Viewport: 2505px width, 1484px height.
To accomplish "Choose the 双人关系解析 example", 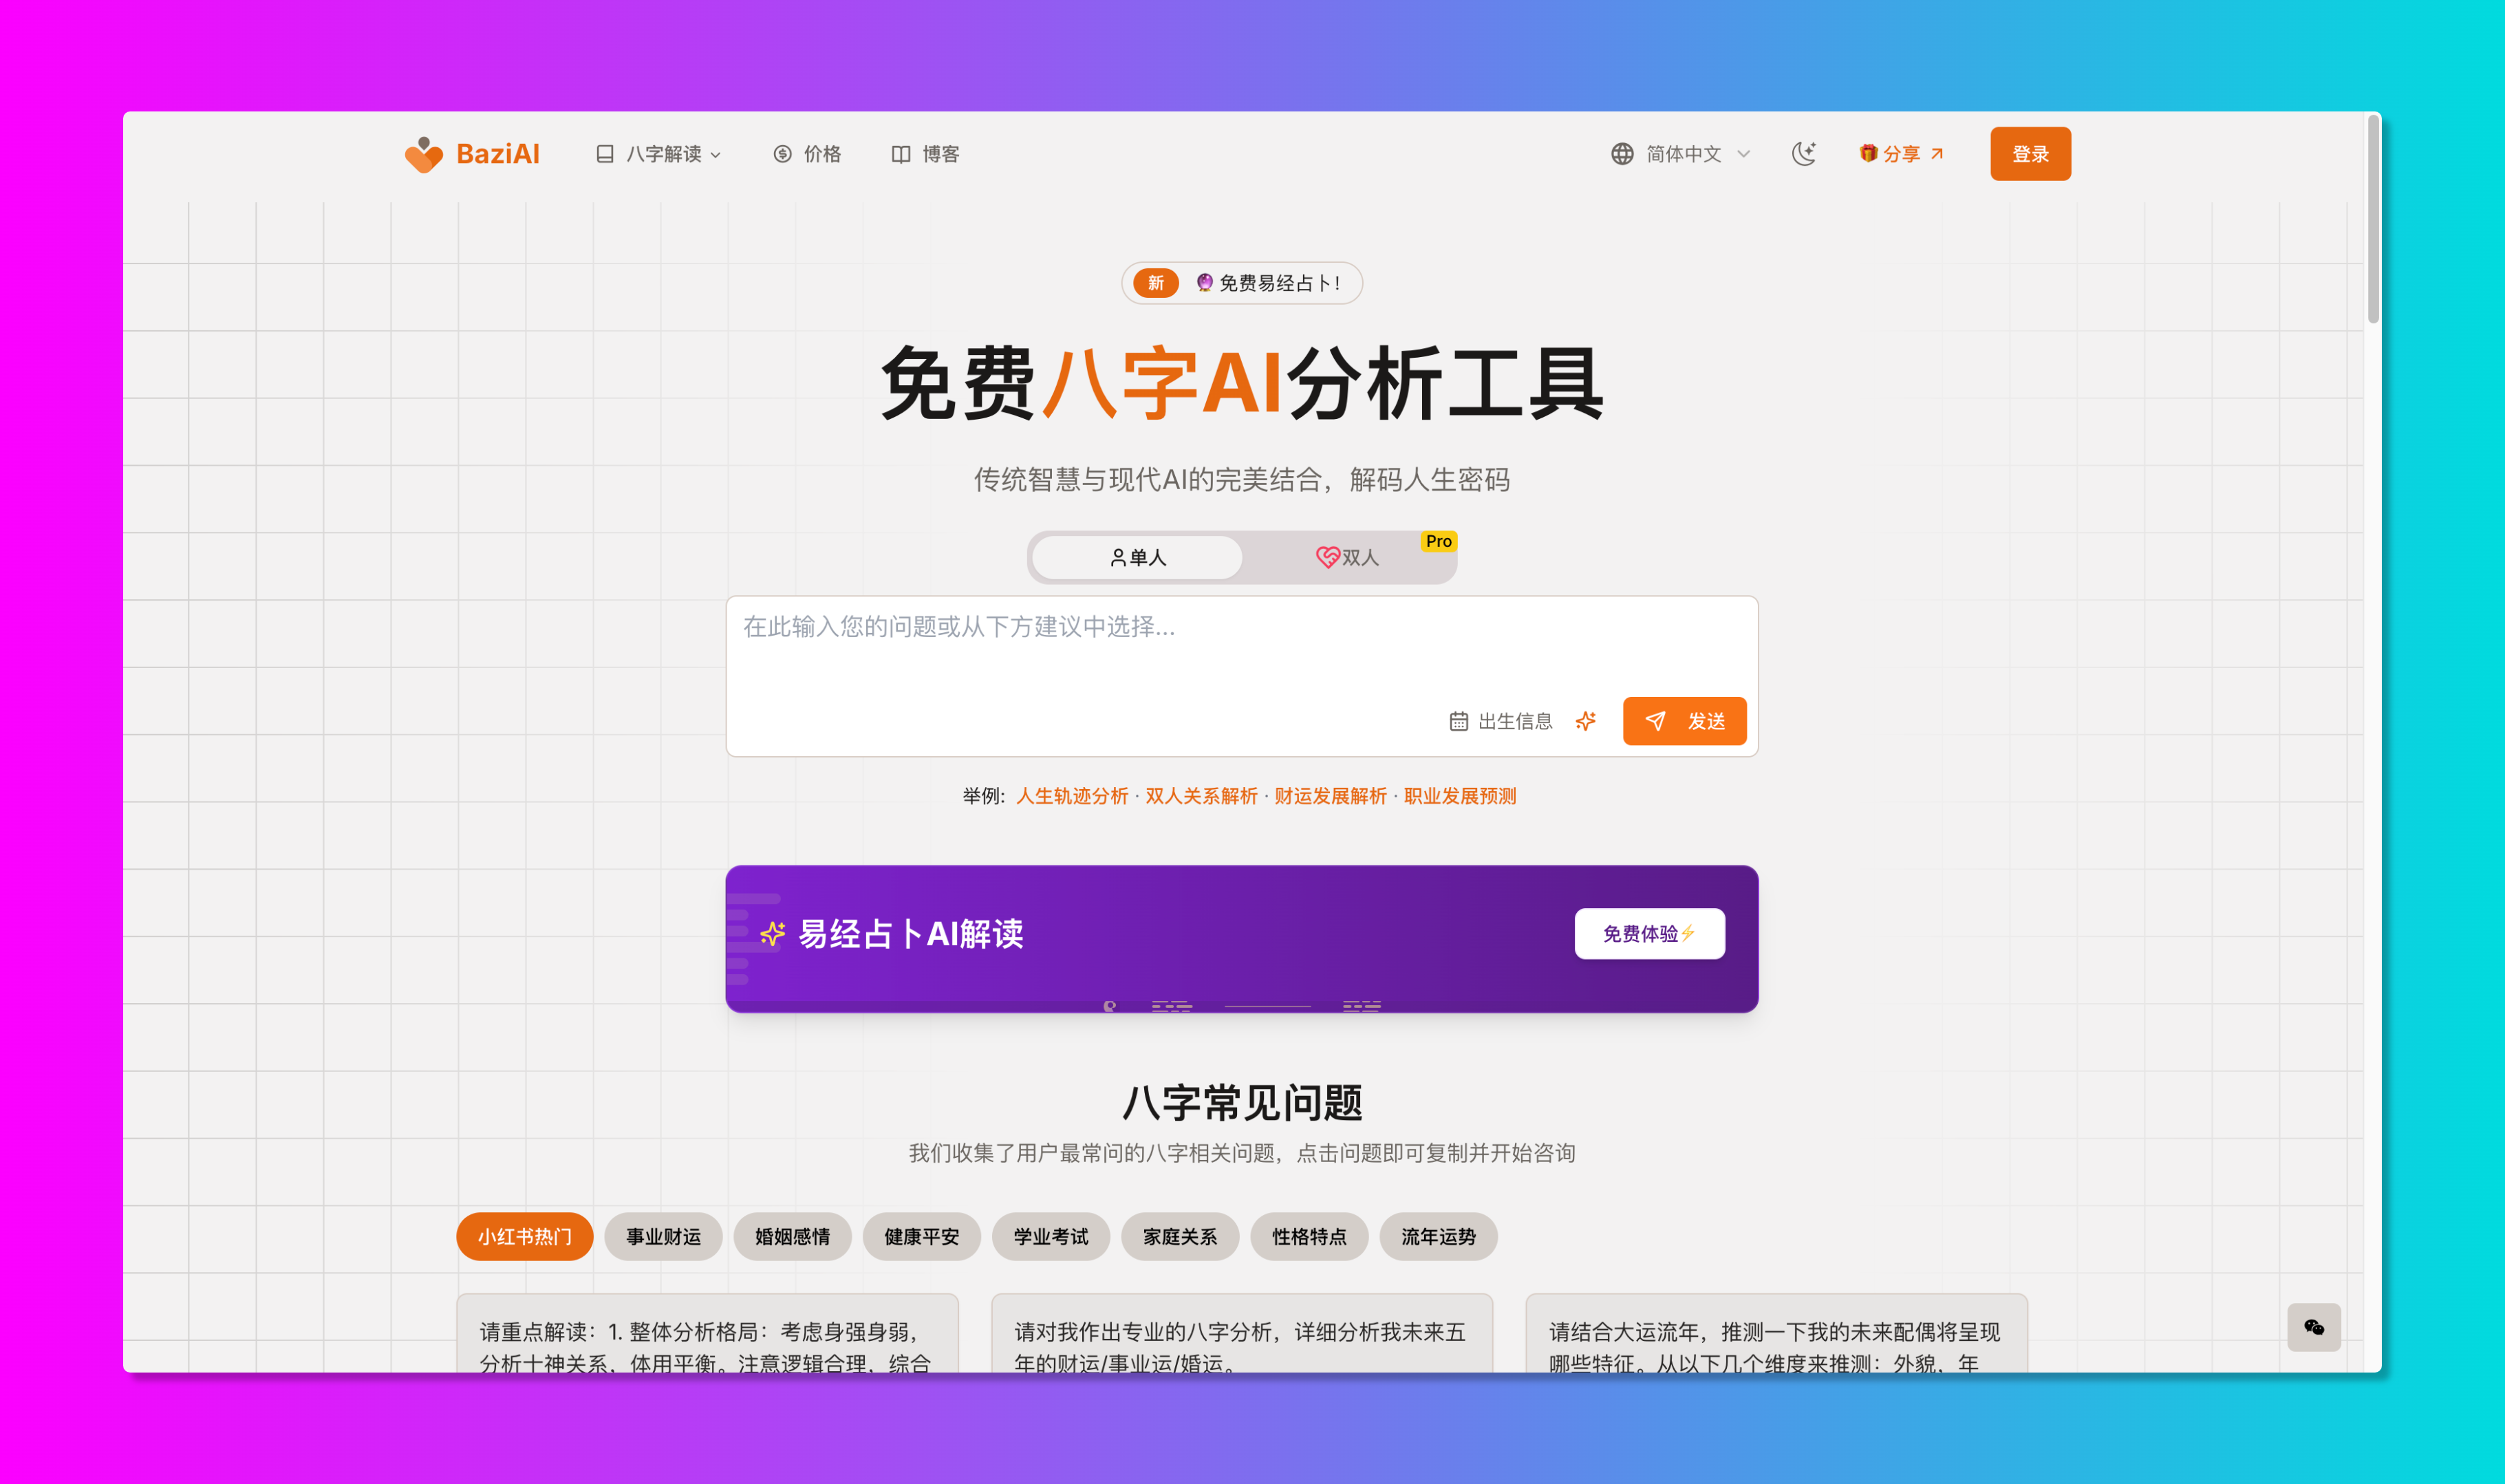I will 1201,796.
